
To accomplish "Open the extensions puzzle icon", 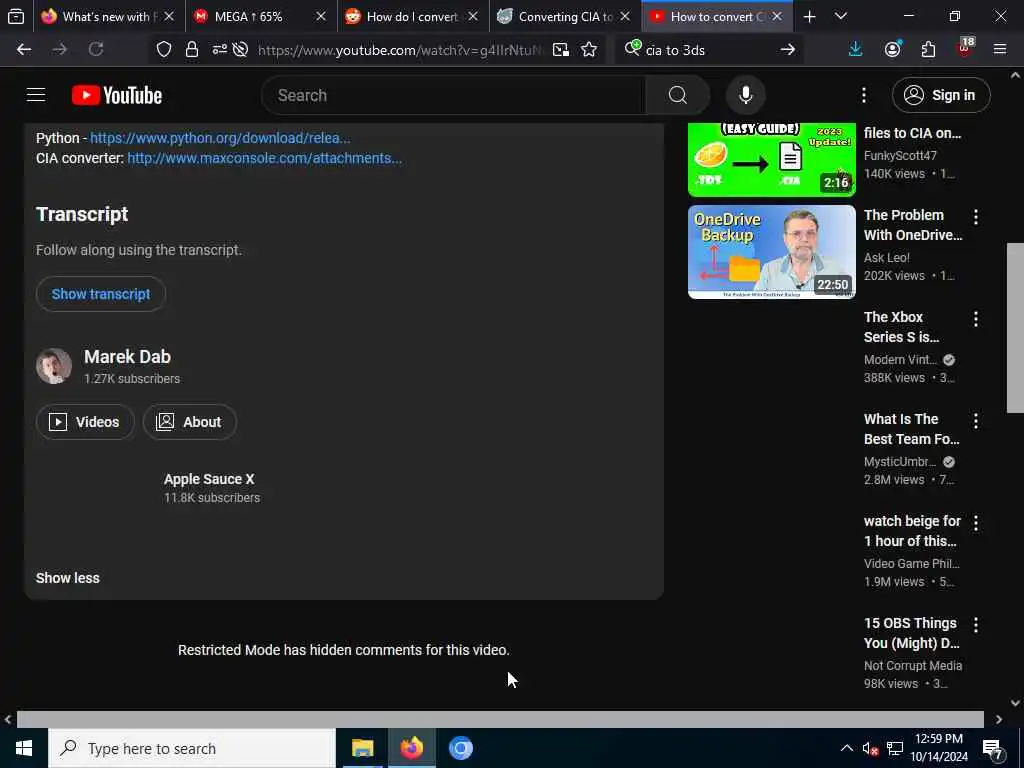I will click(929, 50).
